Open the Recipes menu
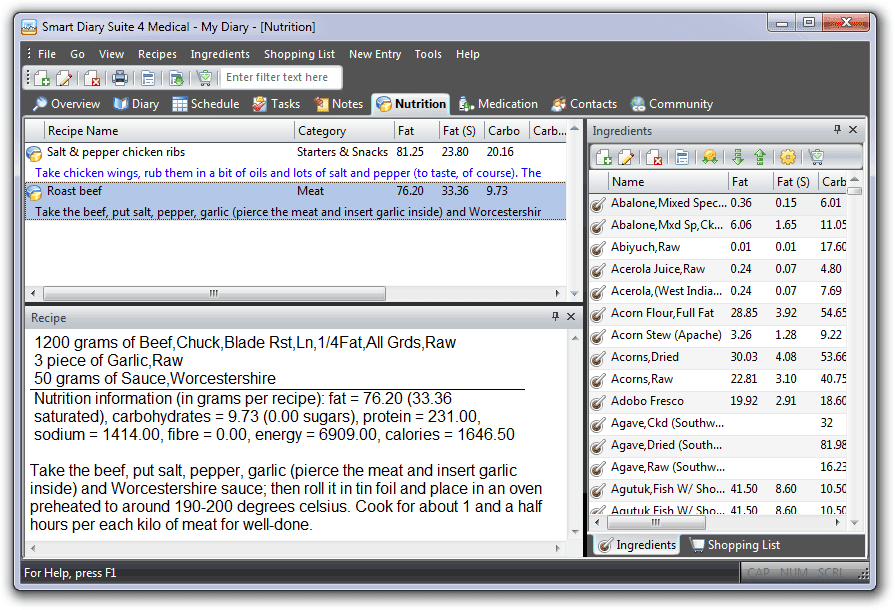 158,54
